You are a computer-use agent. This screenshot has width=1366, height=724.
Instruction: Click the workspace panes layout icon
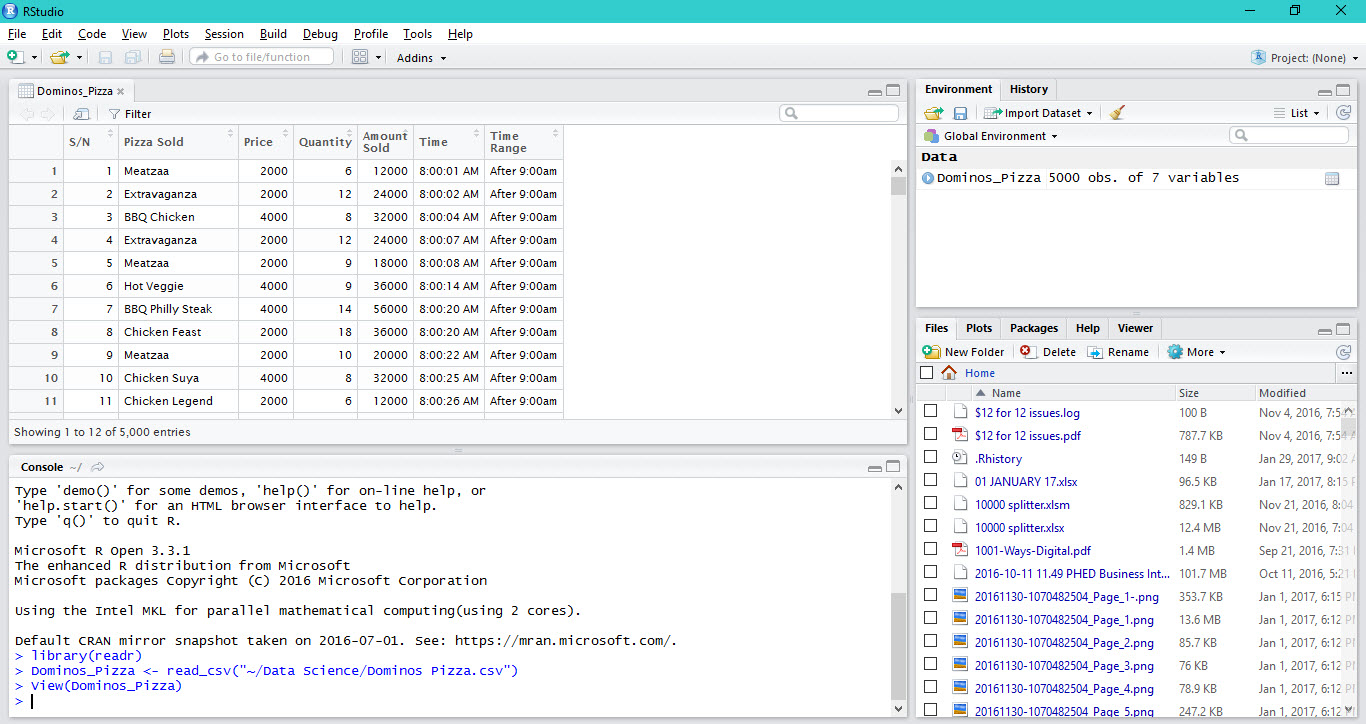click(360, 57)
